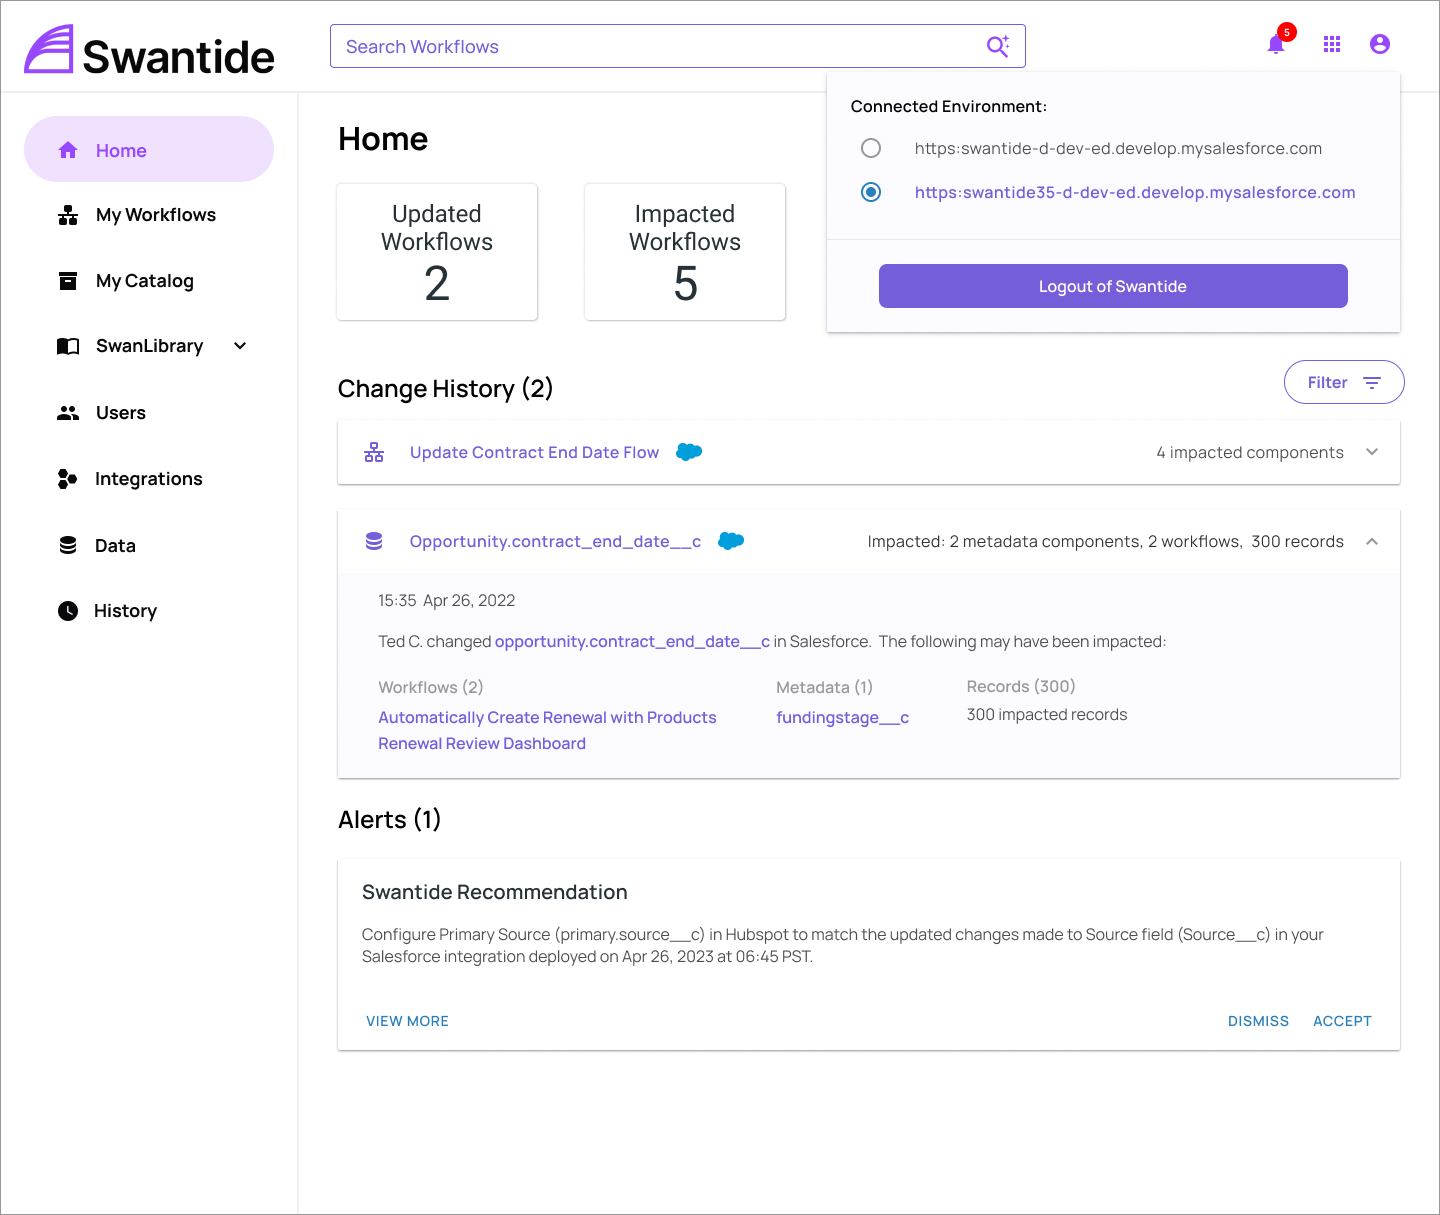
Task: Click database icon beside Opportunity.contract_end_date__c
Action: point(374,541)
